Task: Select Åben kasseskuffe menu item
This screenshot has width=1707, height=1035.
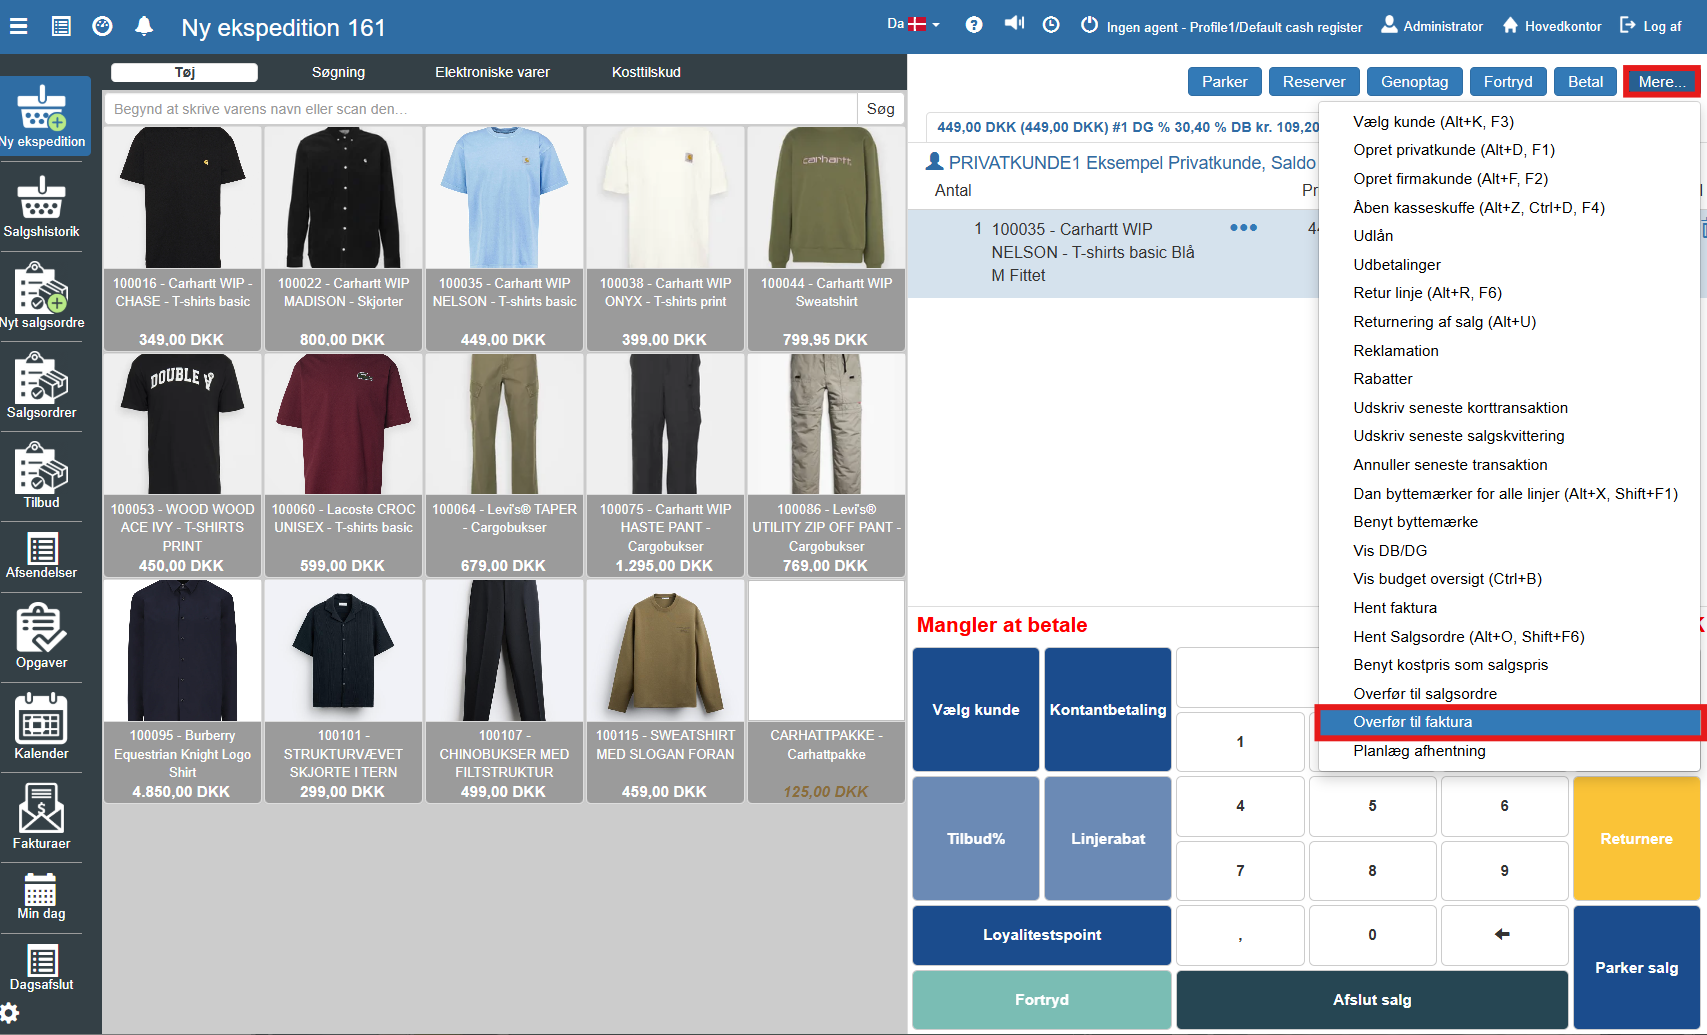Action: pyautogui.click(x=1510, y=208)
